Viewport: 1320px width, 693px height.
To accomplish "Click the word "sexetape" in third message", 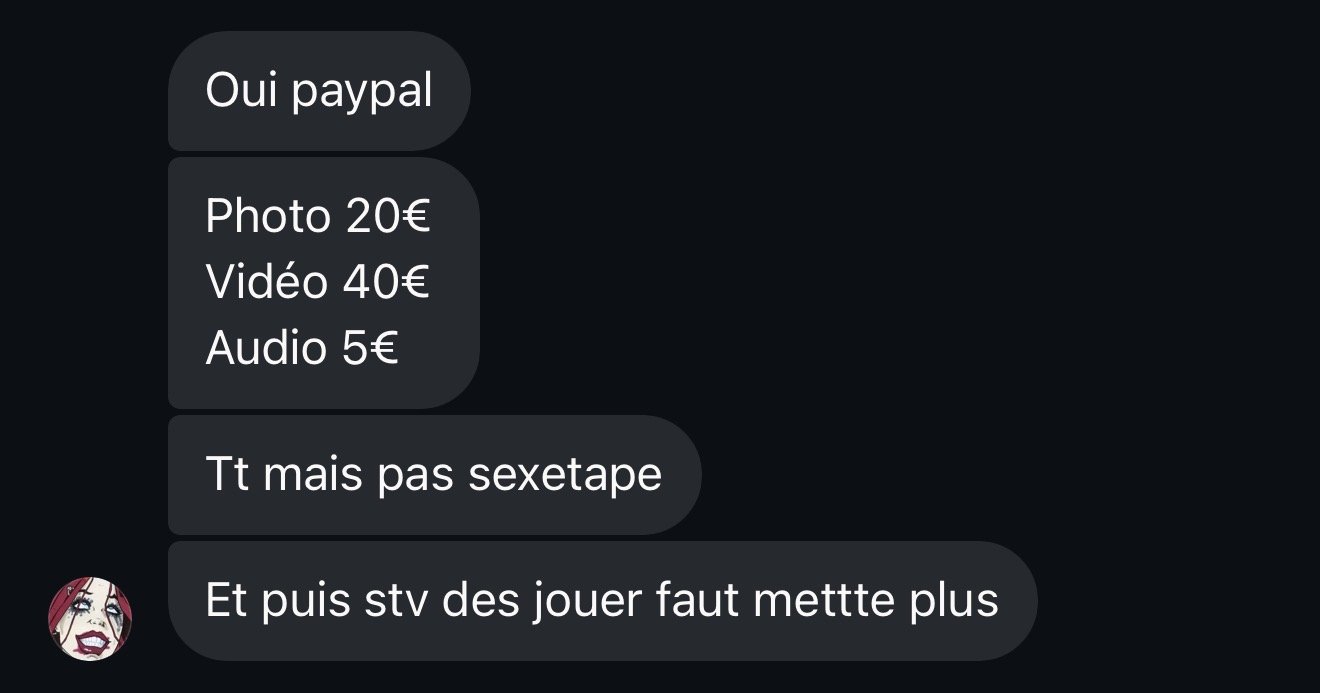I will coord(565,475).
